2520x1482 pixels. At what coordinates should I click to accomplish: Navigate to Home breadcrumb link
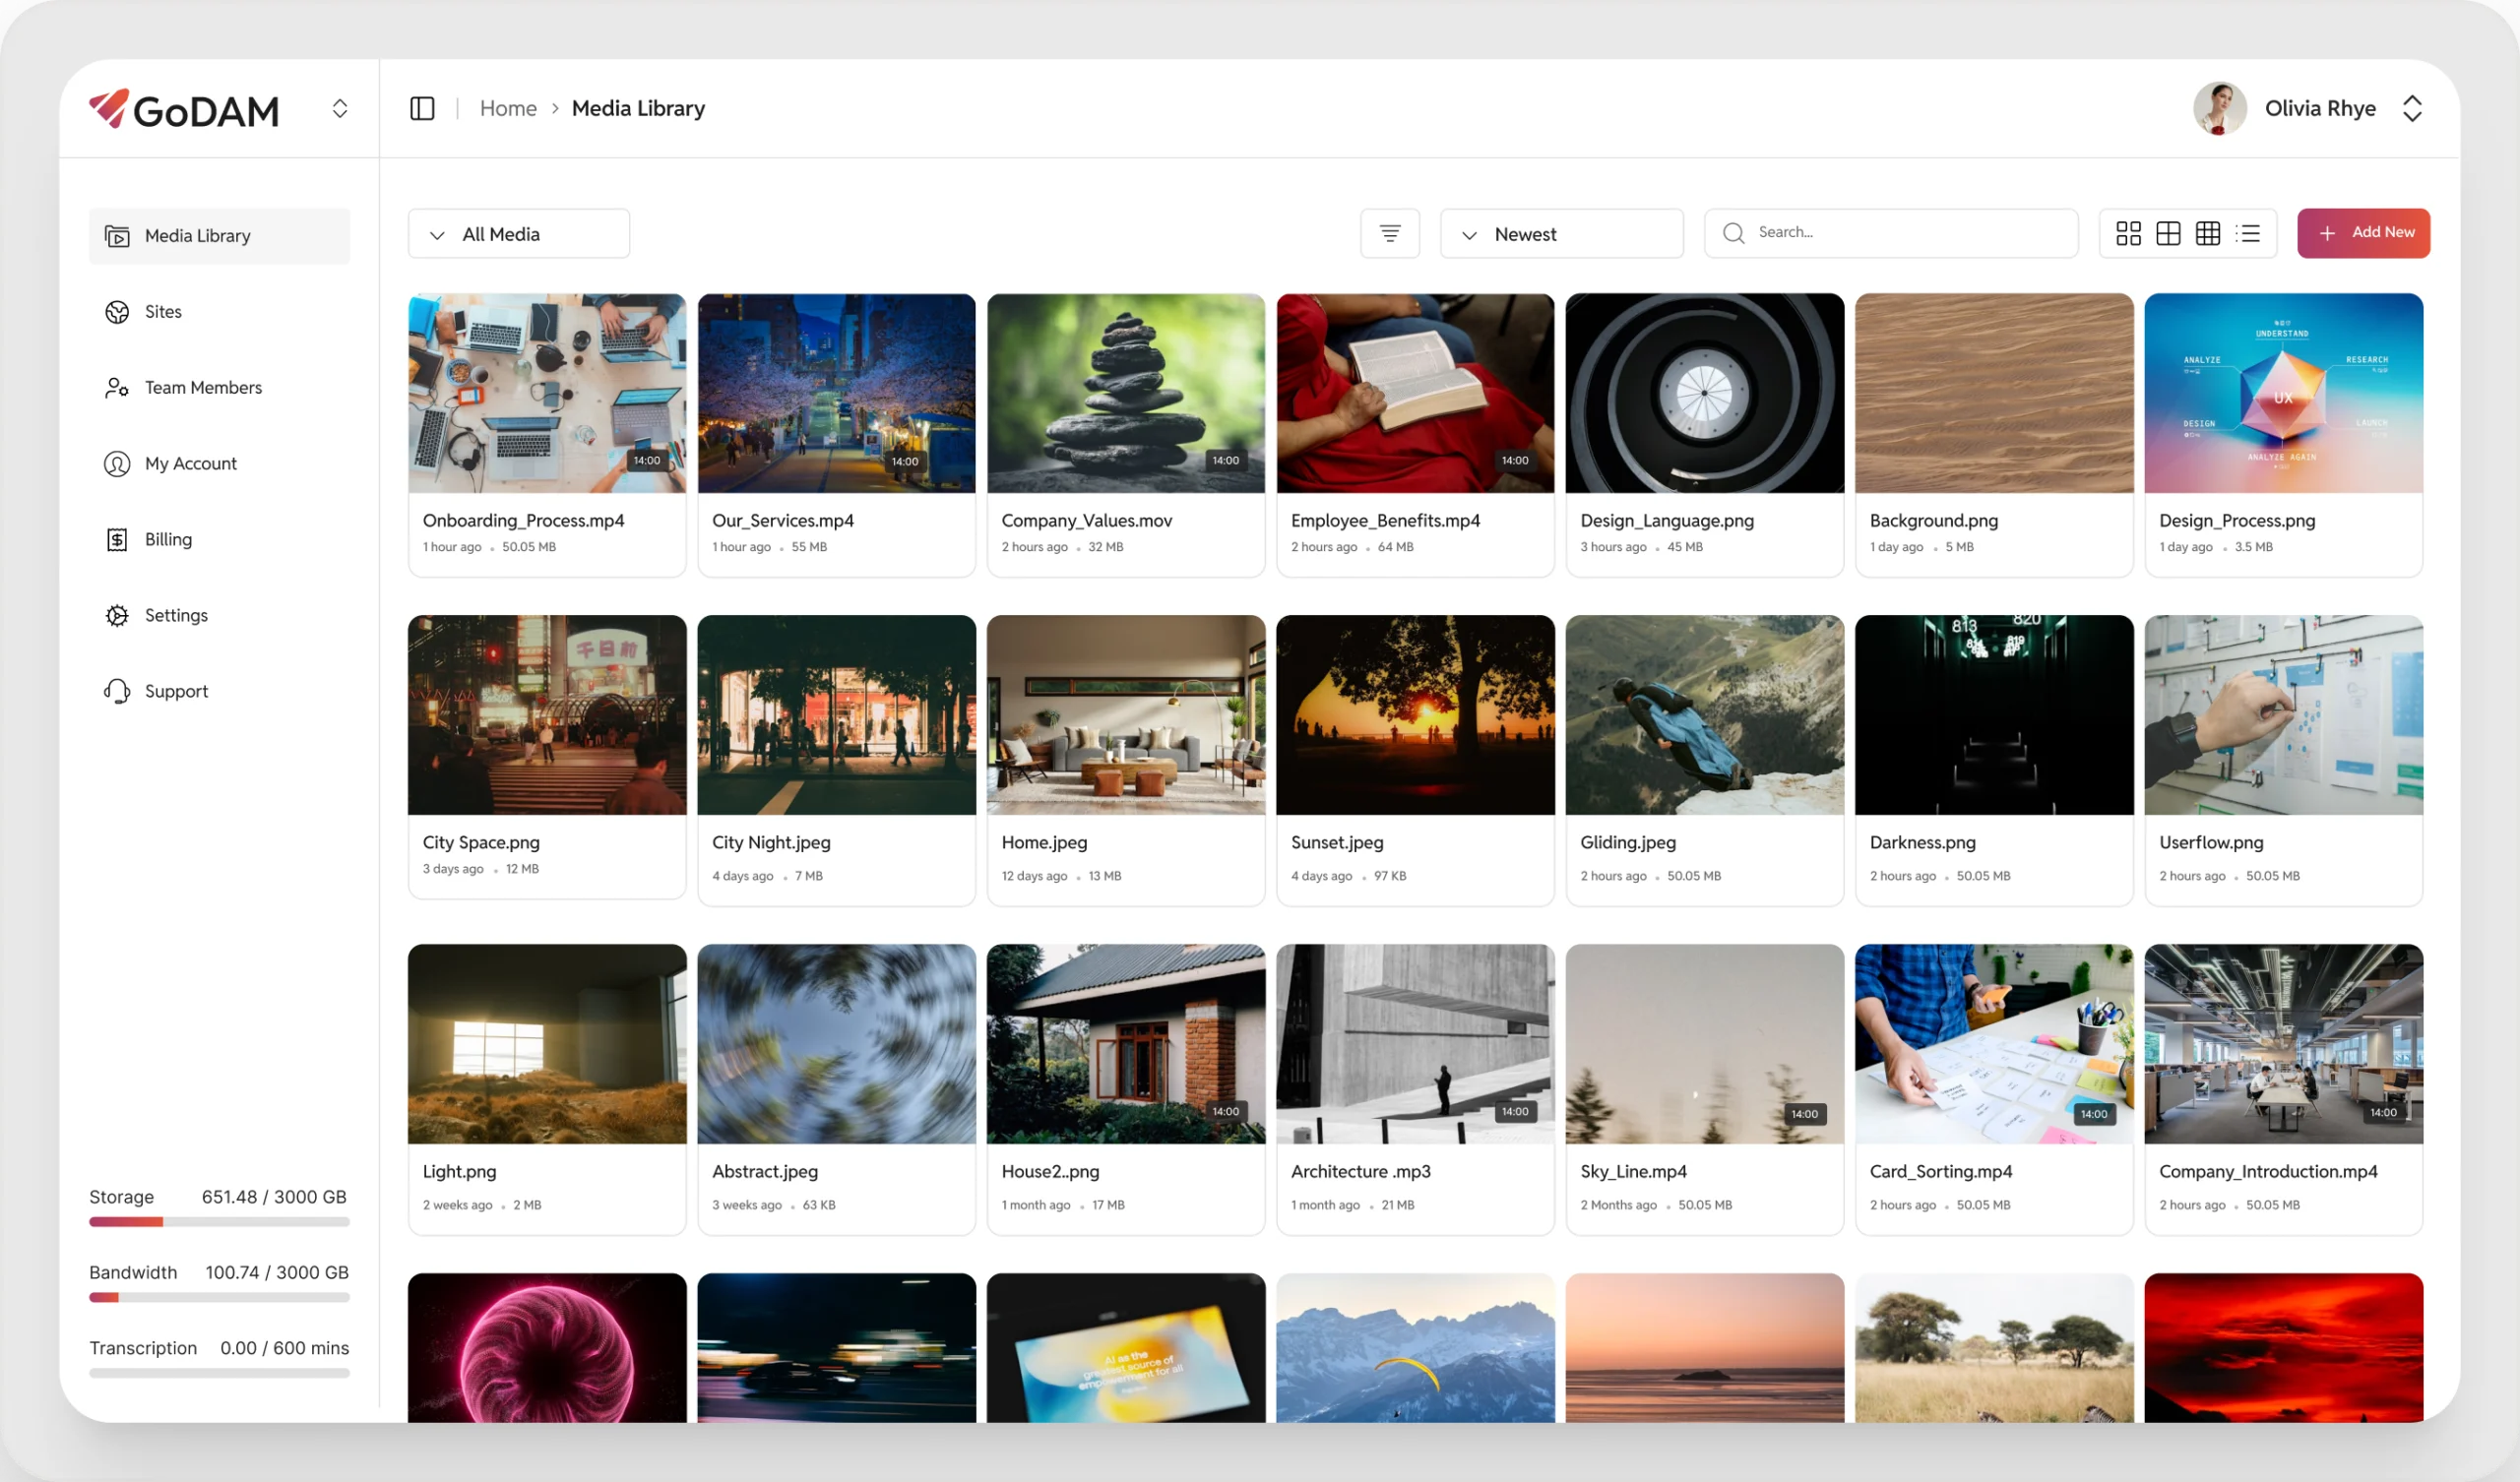click(x=508, y=108)
